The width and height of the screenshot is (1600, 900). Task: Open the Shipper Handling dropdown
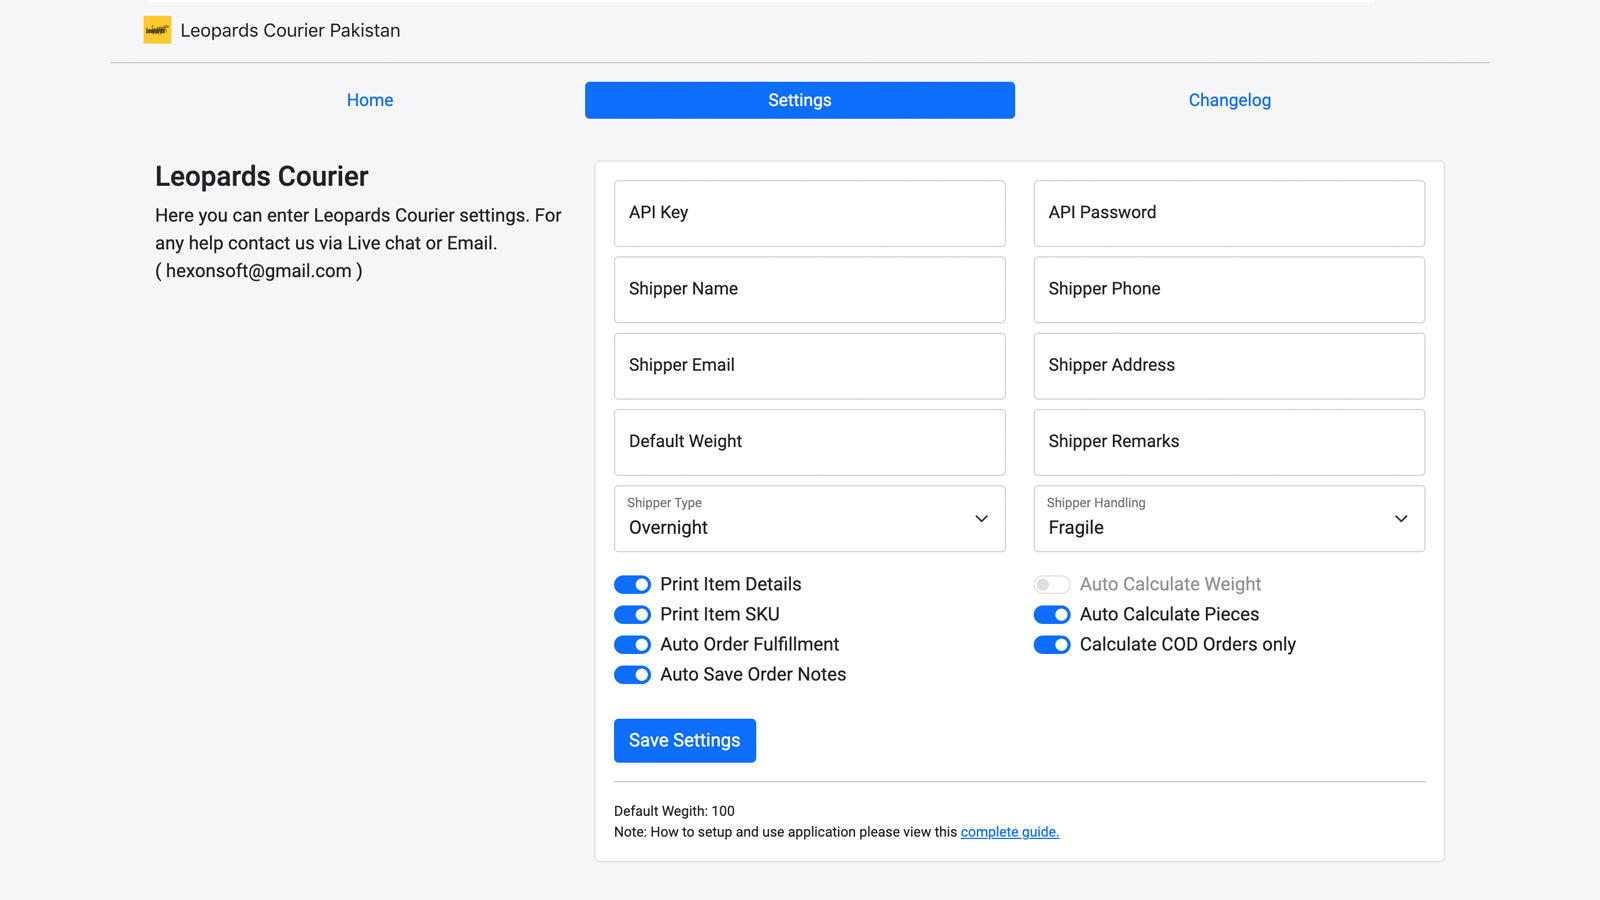click(x=1228, y=519)
